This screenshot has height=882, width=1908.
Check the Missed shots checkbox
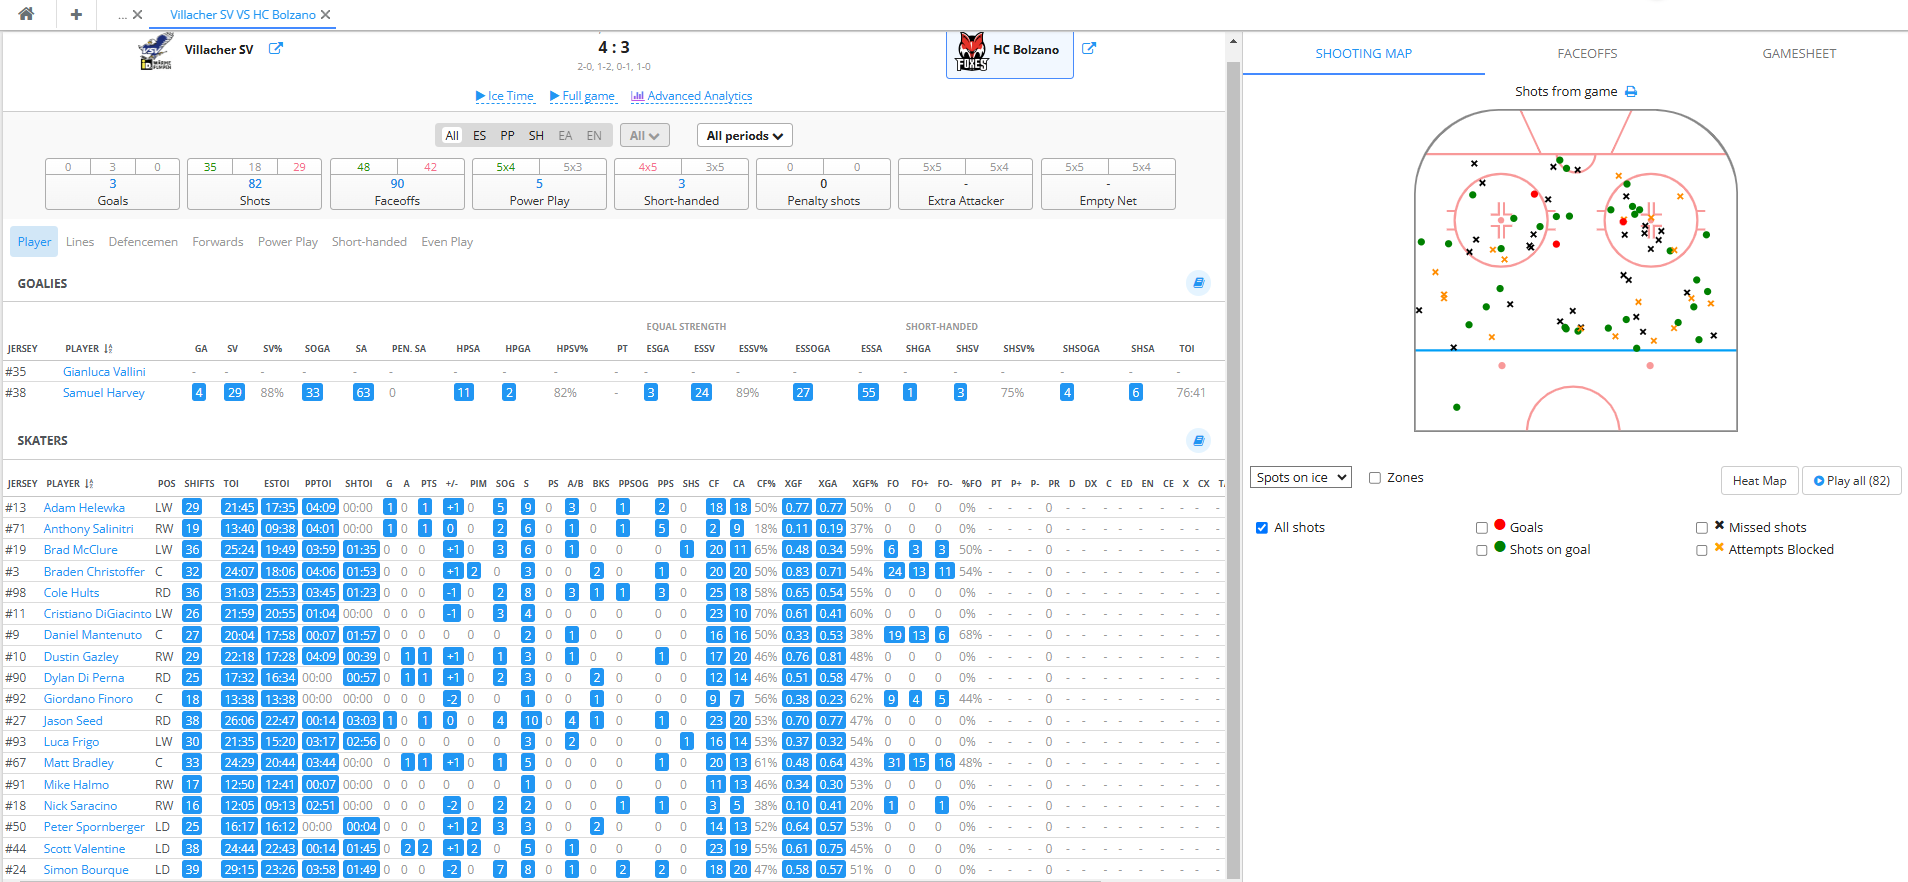(1701, 528)
